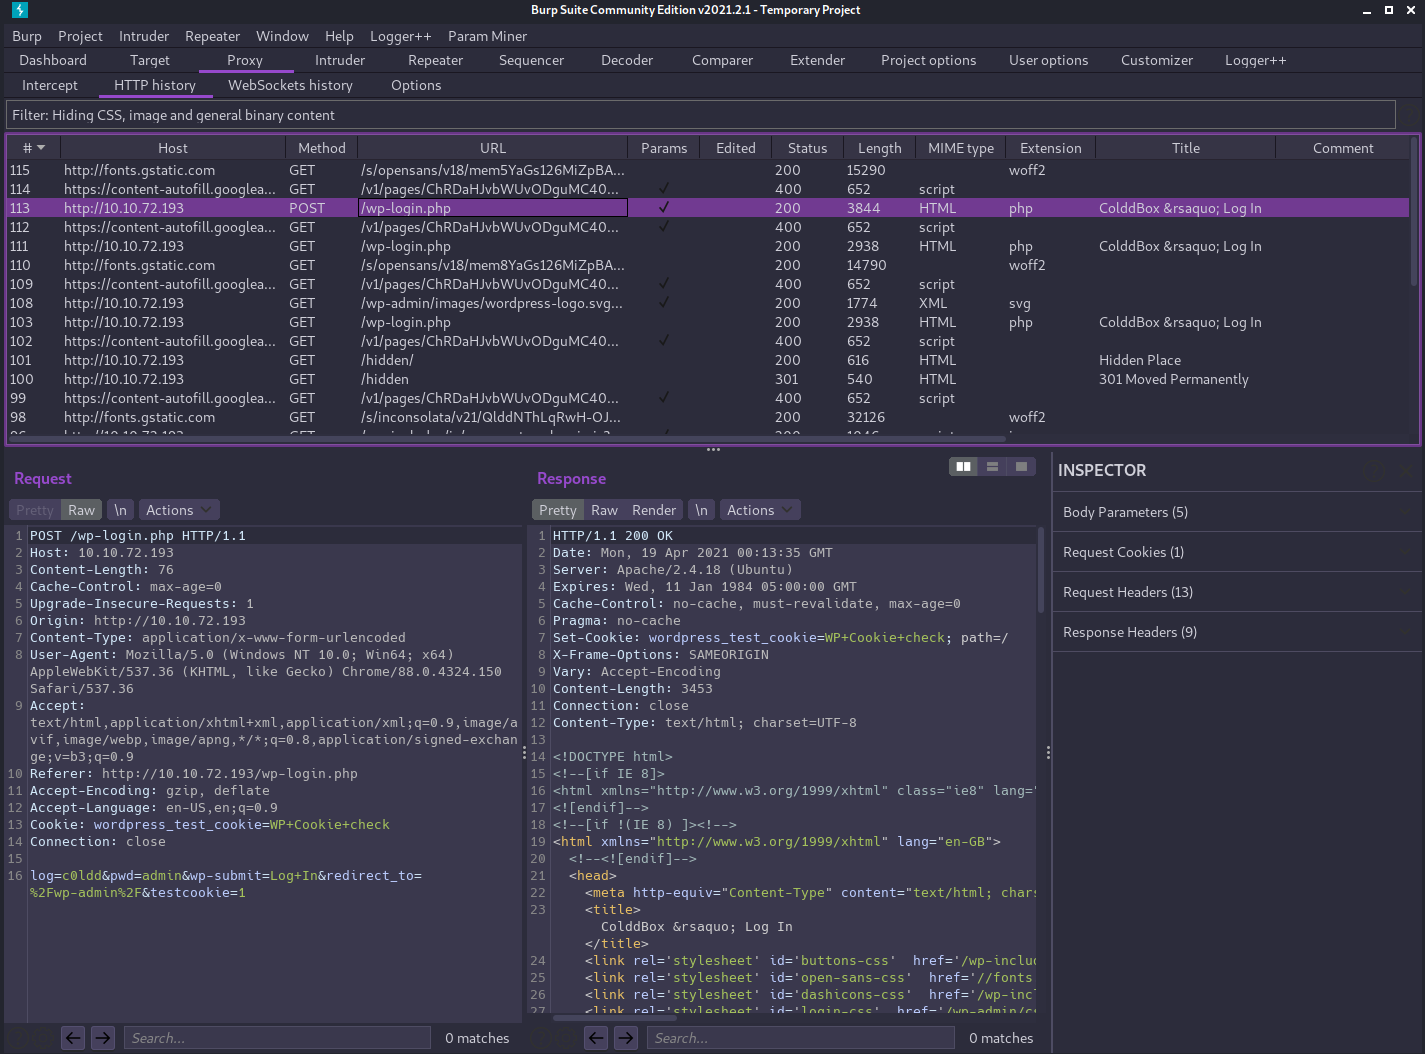Close the Inspector panel with its X
Screen dimensions: 1425x1054
[1405, 470]
